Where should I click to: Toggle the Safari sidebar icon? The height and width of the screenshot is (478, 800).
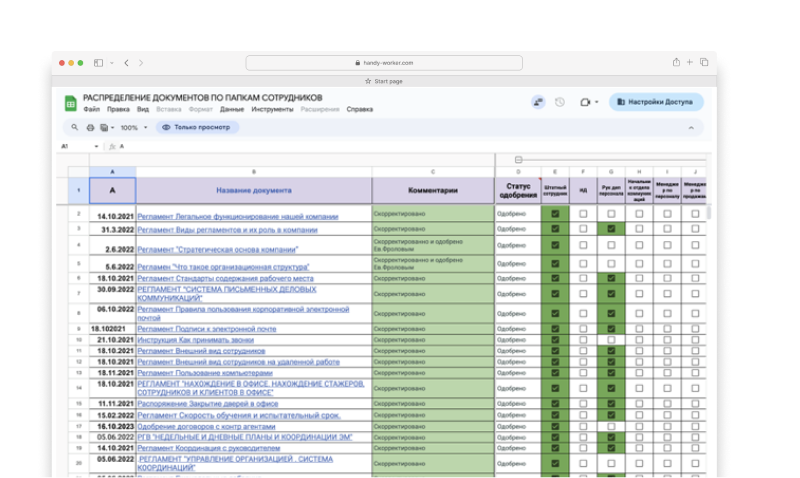tap(98, 63)
